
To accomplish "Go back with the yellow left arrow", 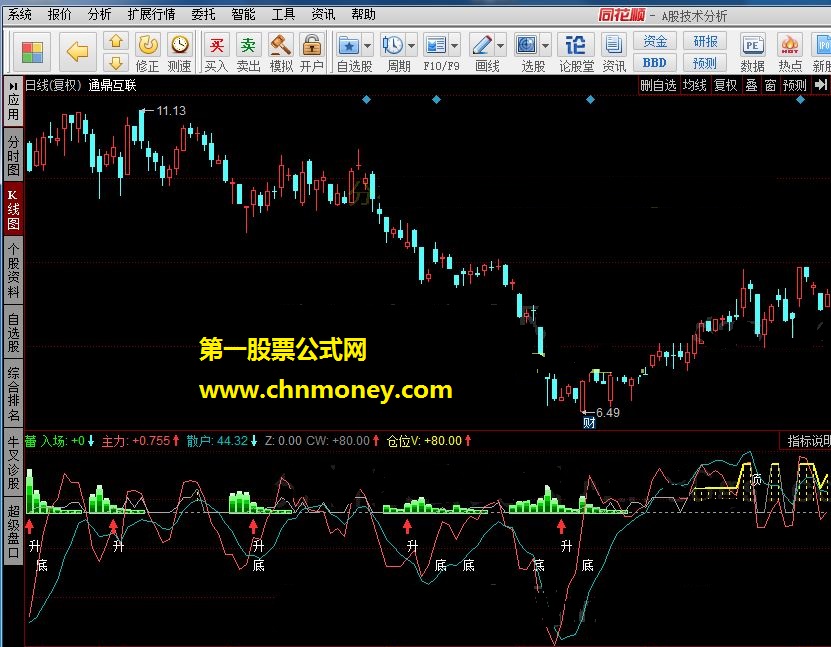I will [x=78, y=52].
